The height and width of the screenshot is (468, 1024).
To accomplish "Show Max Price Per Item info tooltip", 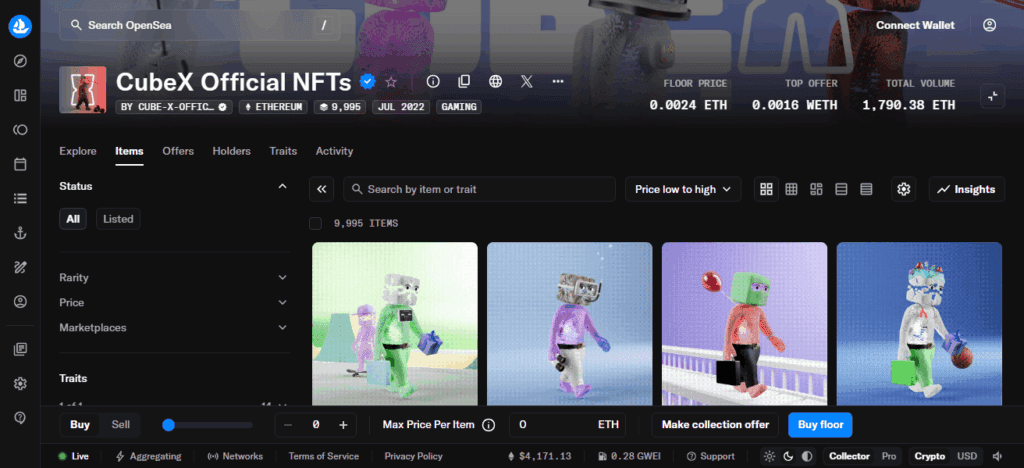I will point(488,425).
